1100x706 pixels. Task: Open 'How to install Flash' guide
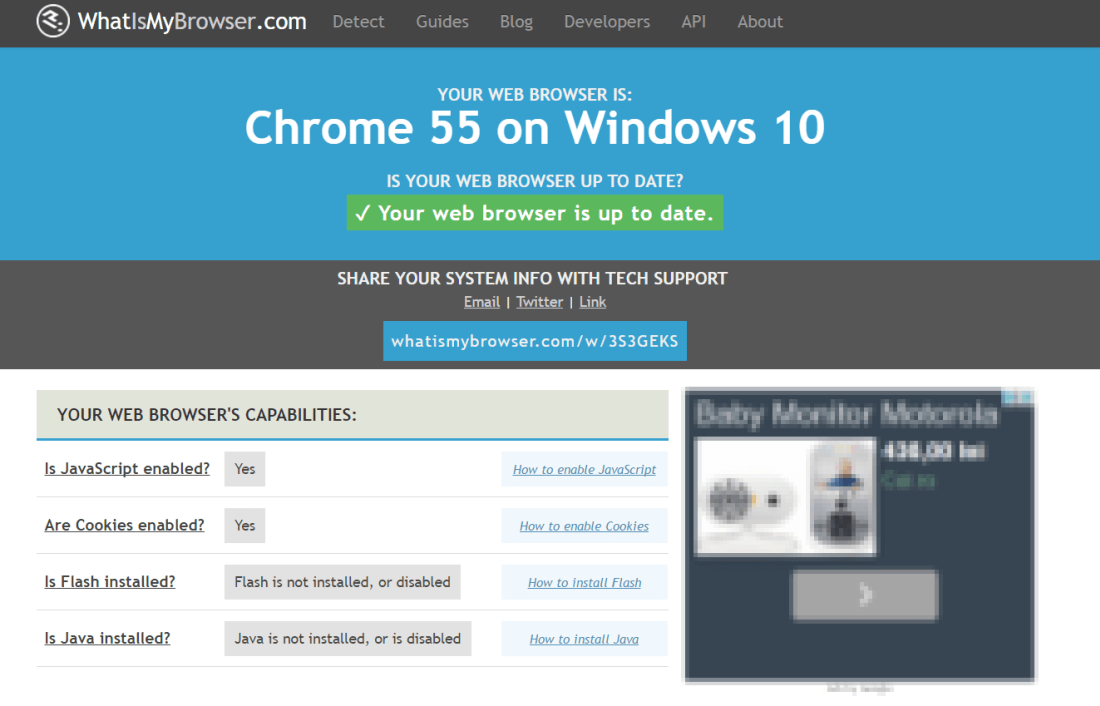pos(584,582)
